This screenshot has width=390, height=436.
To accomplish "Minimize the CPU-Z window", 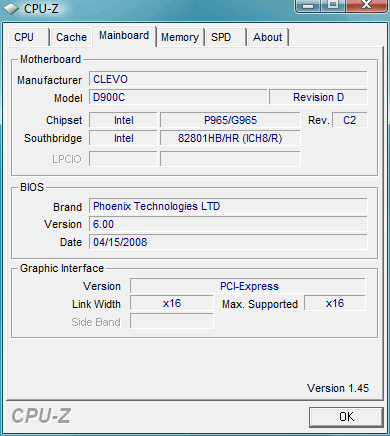I will click(308, 5).
